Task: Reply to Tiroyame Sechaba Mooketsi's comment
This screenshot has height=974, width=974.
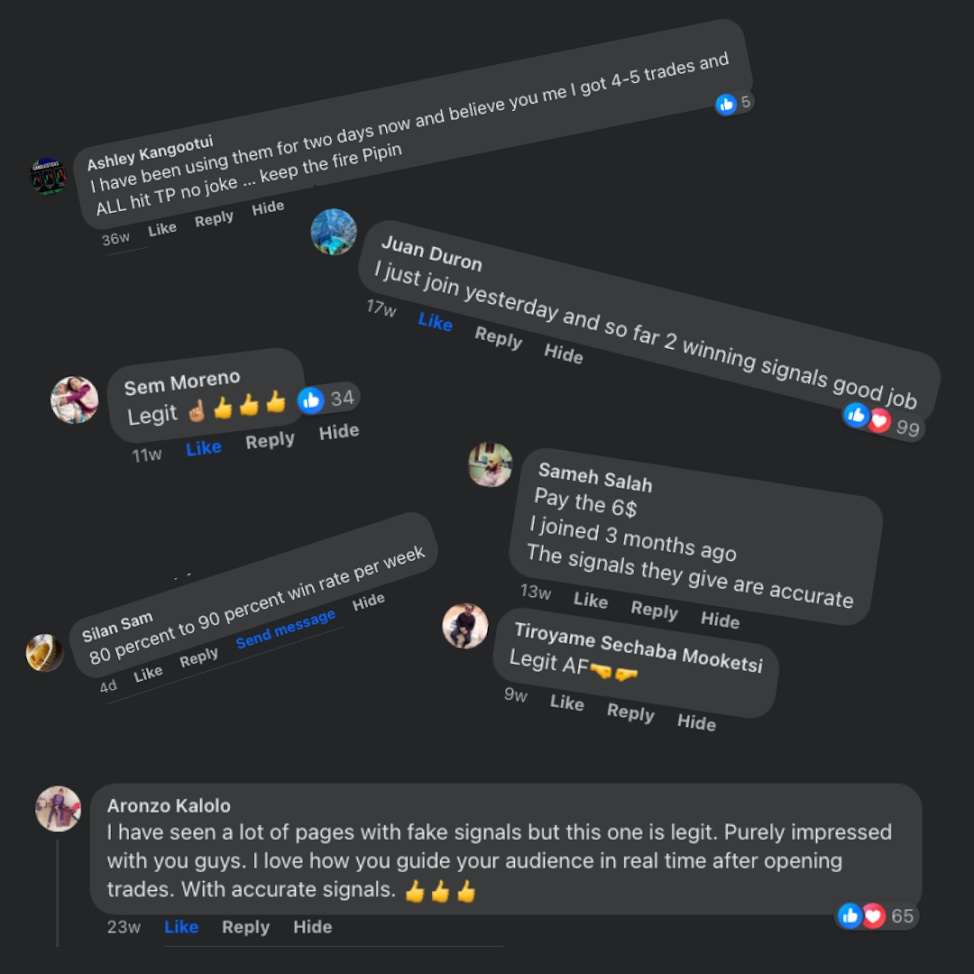Action: click(630, 712)
